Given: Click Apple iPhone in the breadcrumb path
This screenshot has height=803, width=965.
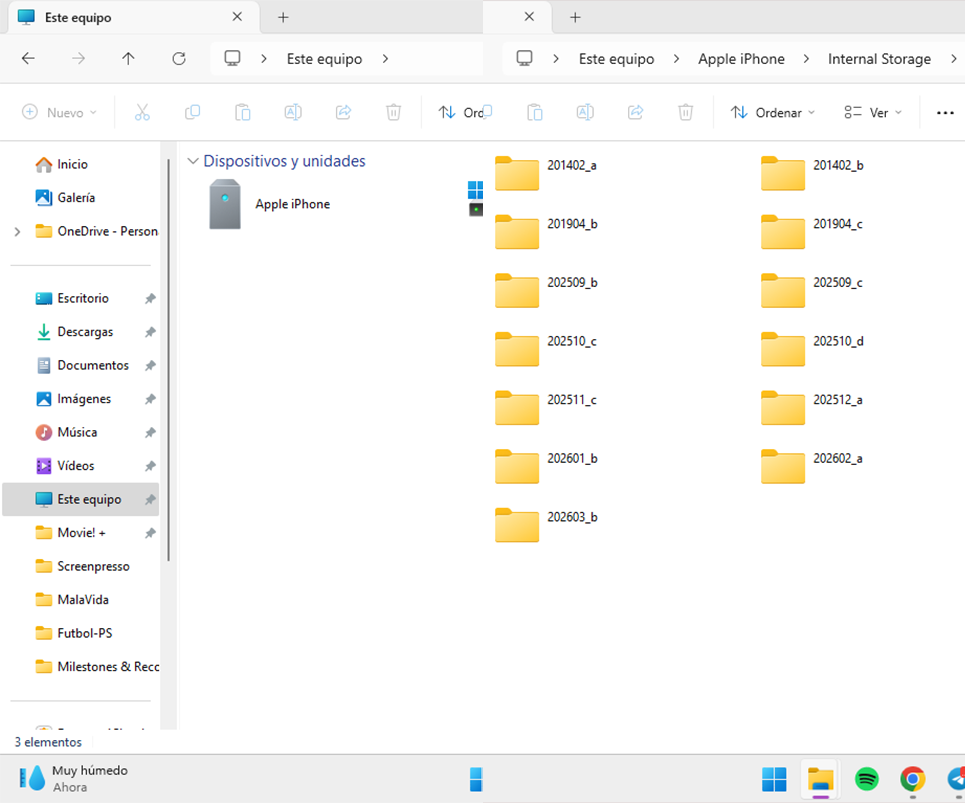Looking at the screenshot, I should (x=741, y=59).
